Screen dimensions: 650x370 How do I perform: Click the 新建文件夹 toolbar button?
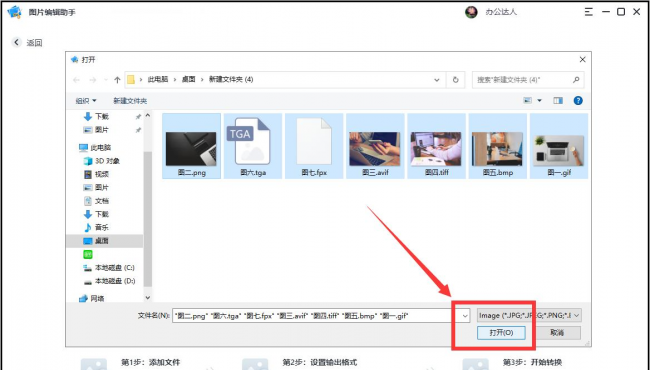pyautogui.click(x=130, y=101)
